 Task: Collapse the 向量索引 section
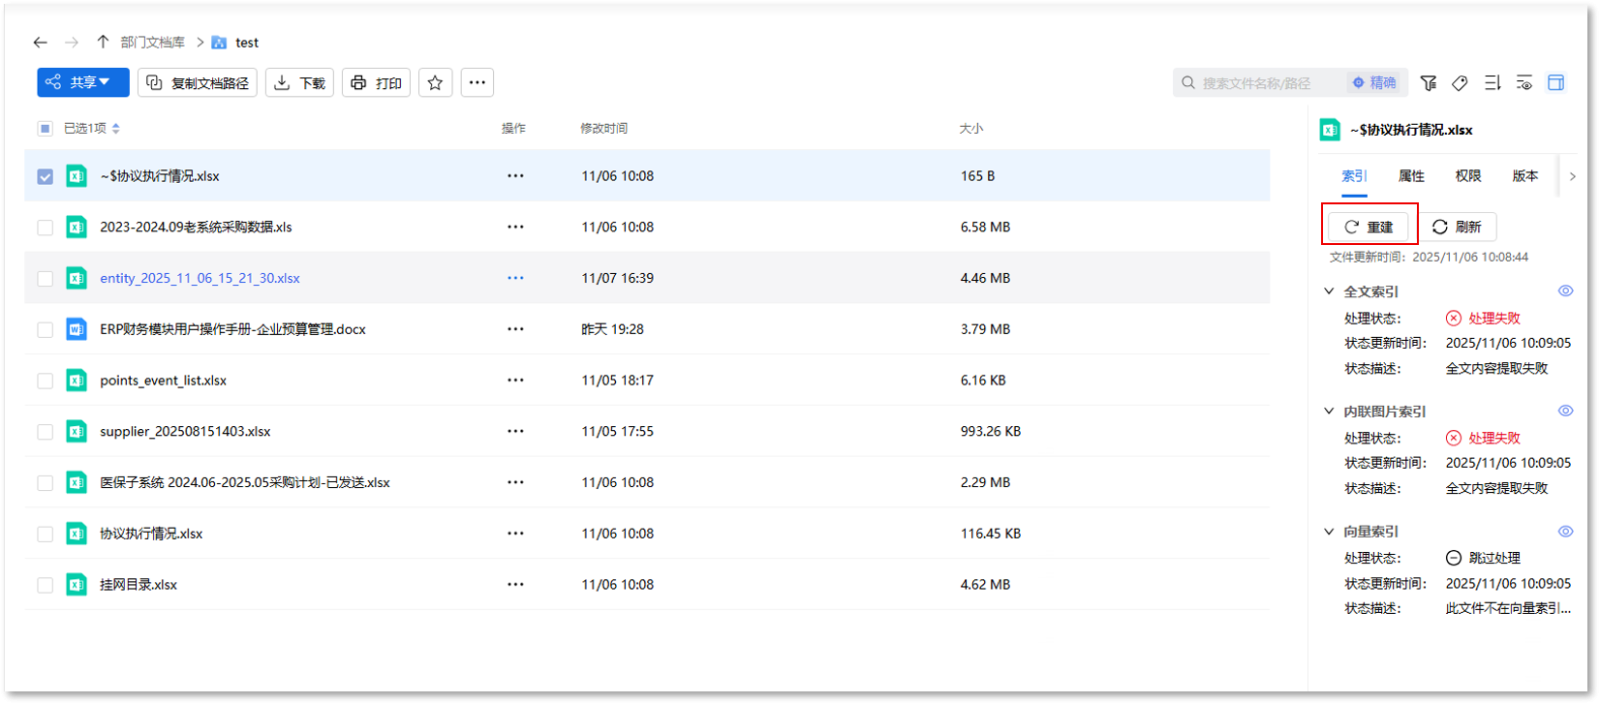point(1329,532)
